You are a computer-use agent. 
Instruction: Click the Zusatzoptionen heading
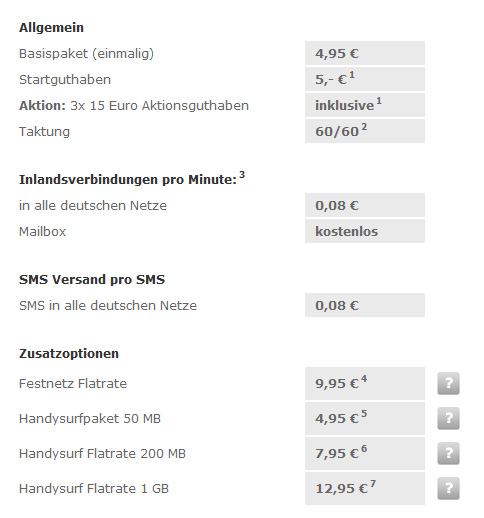[x=69, y=354]
